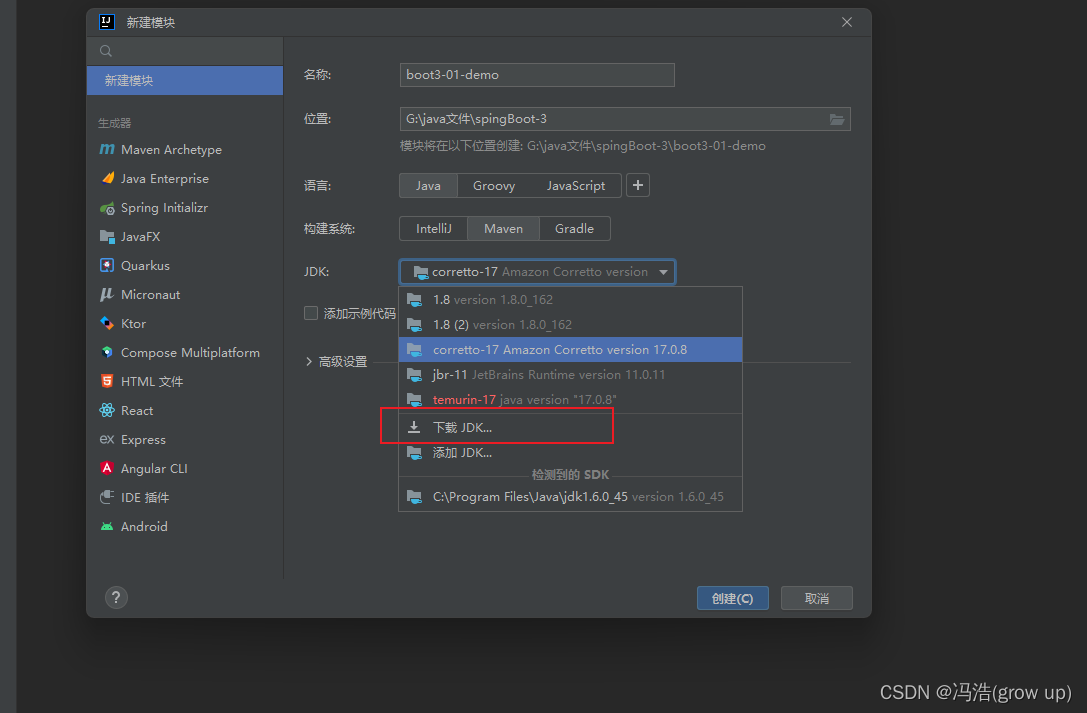Image resolution: width=1087 pixels, height=713 pixels.
Task: Select Groovy as the language
Action: click(x=494, y=186)
